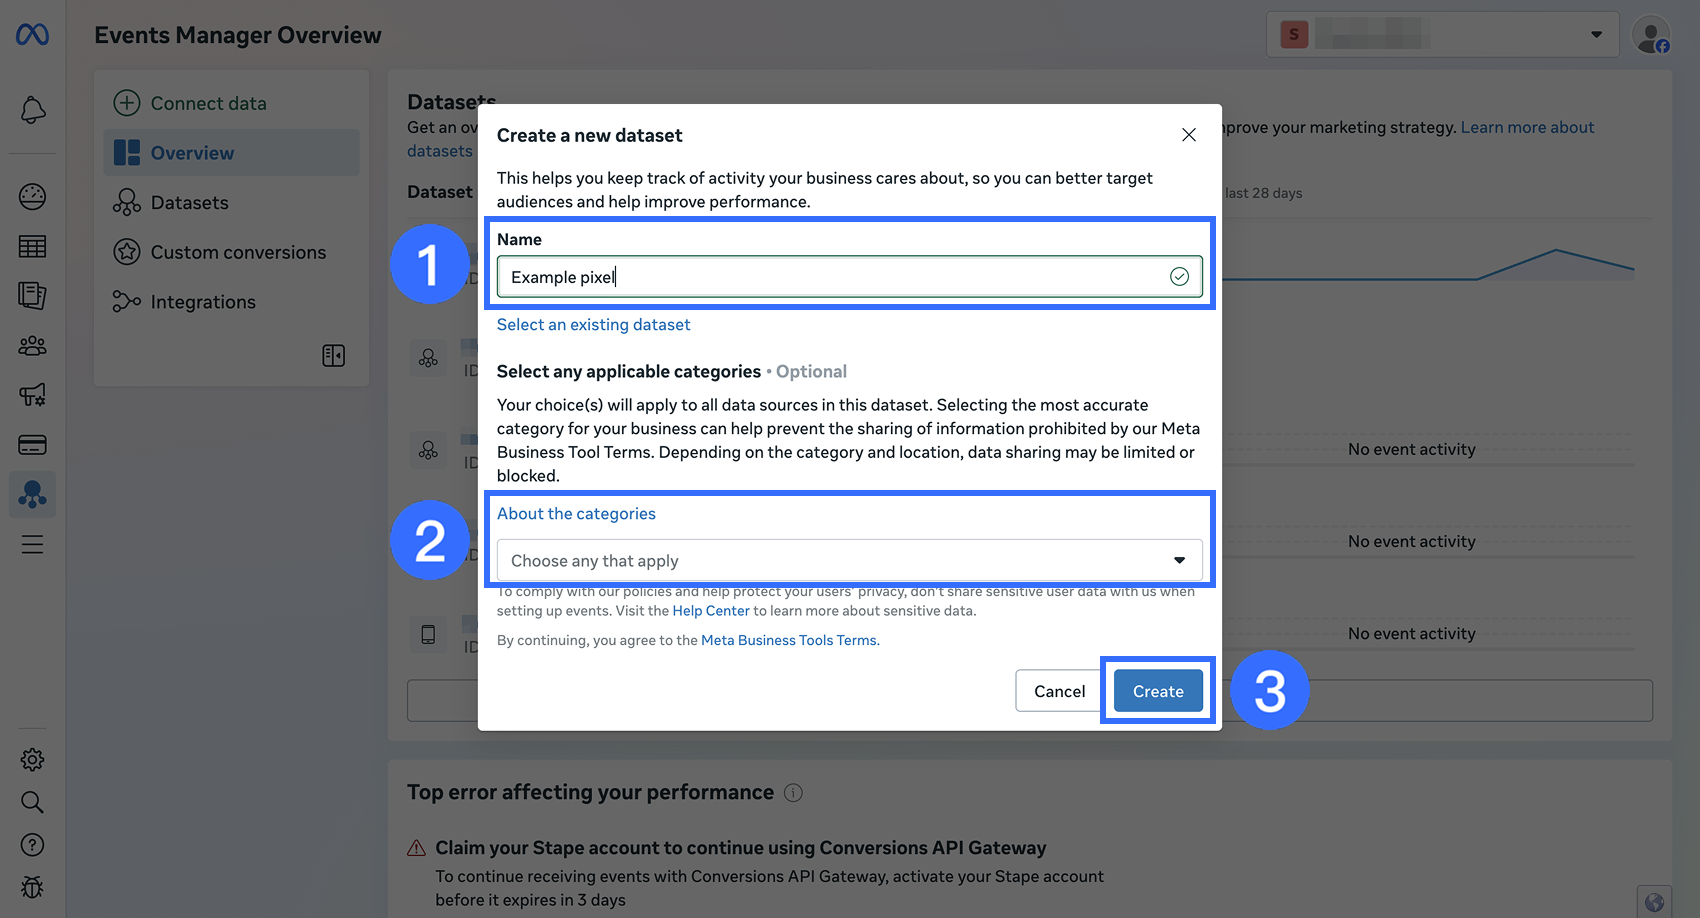
Task: Click the Meta logo icon
Action: [x=33, y=35]
